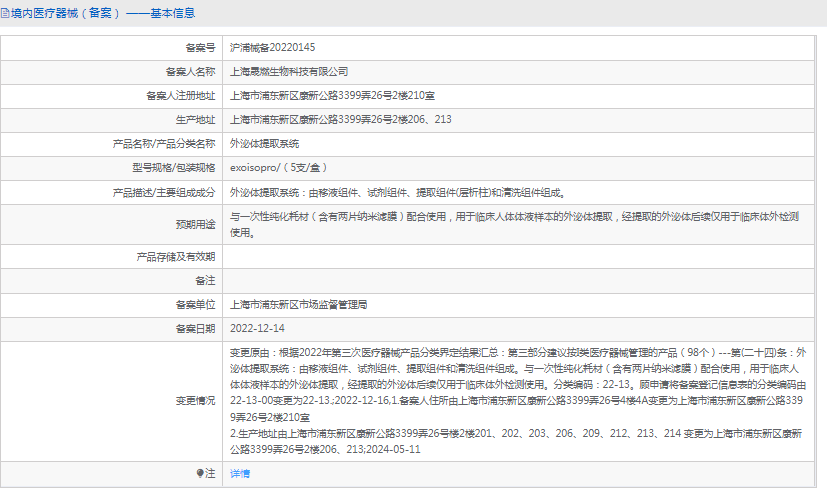
Task: Click the 产品存储及有效期 label
Action: point(176,257)
